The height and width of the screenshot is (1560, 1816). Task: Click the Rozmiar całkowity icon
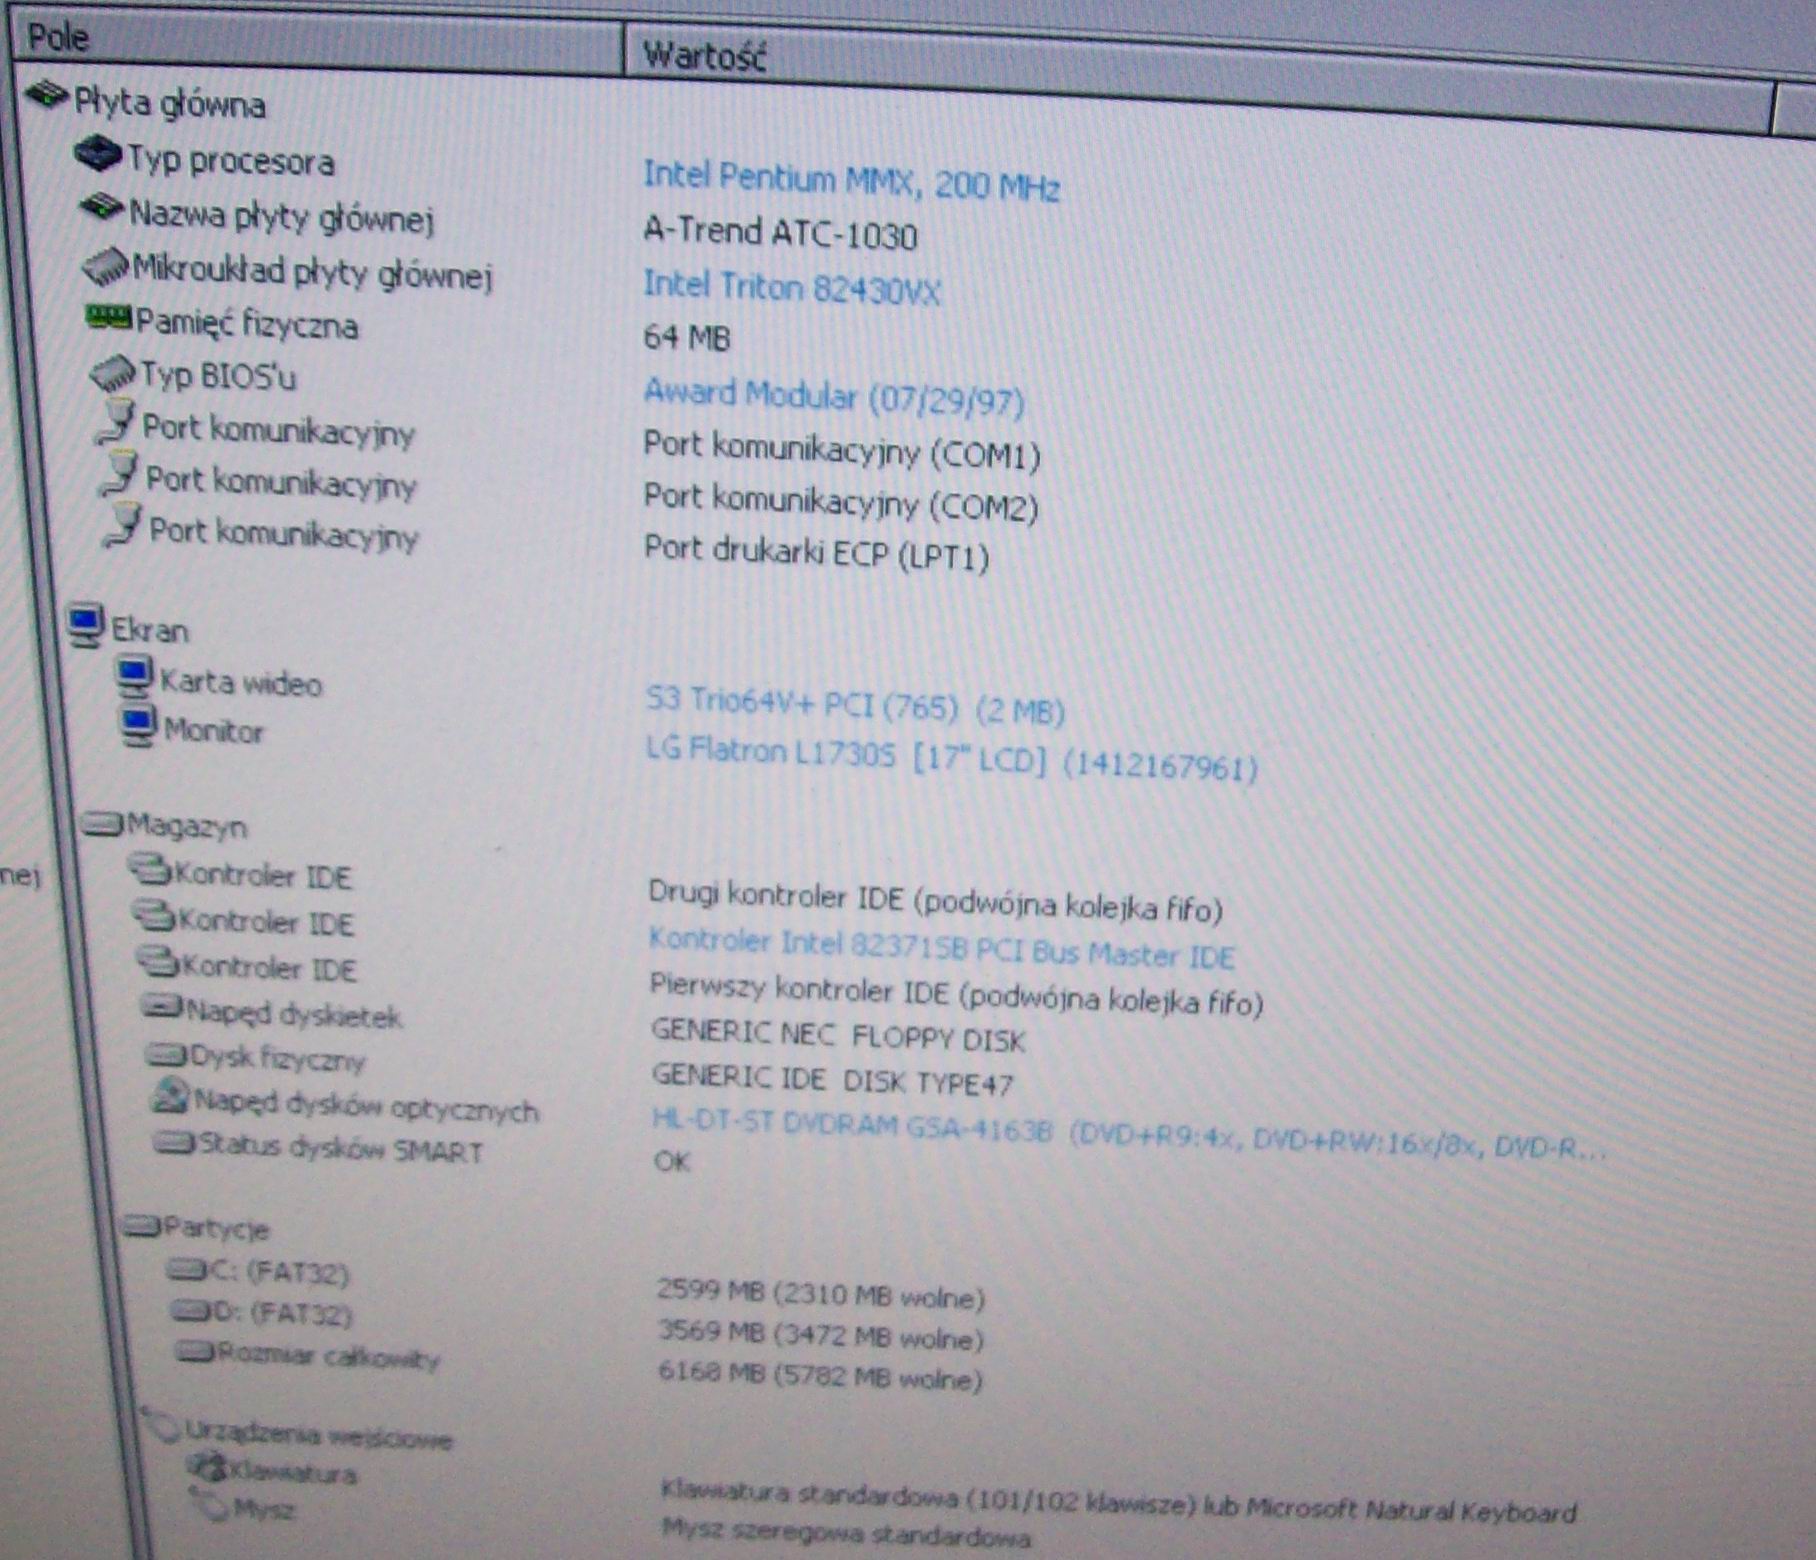(196, 1352)
